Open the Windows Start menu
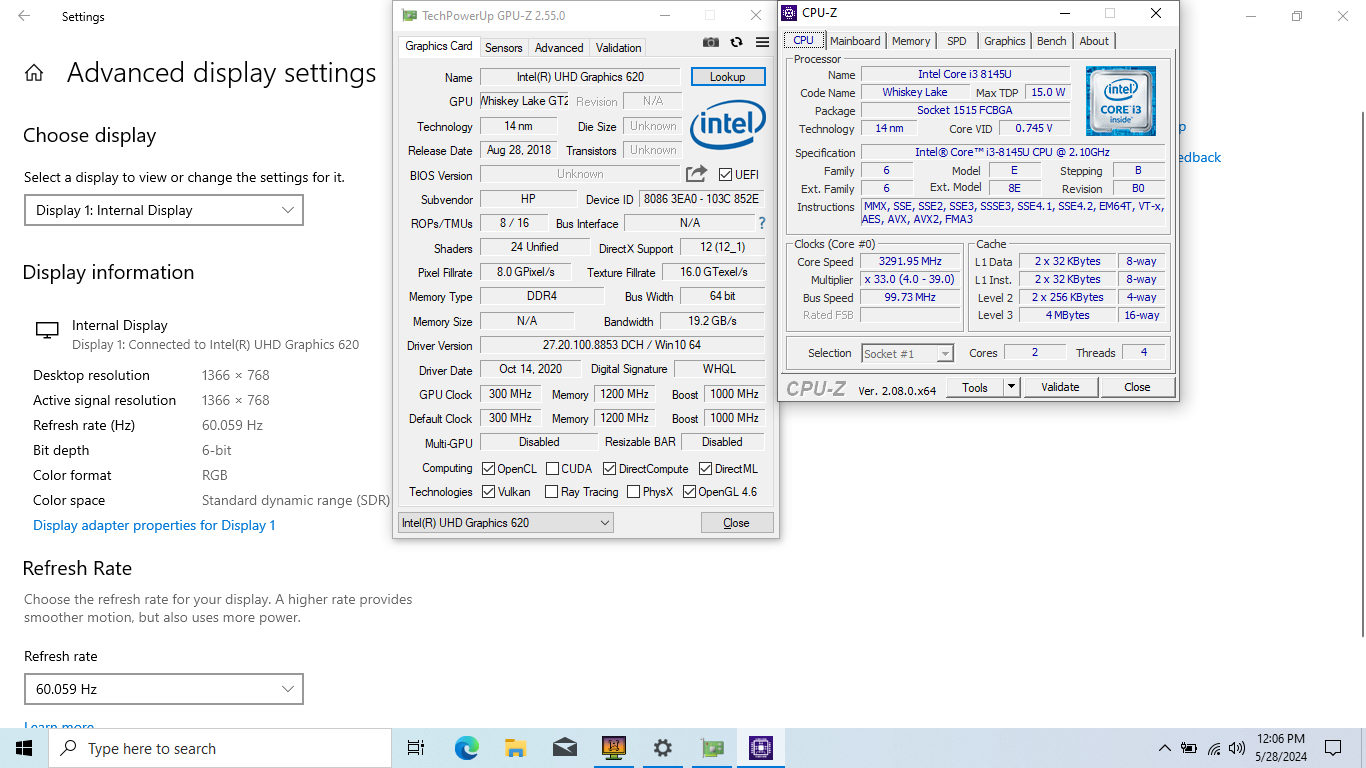Image resolution: width=1366 pixels, height=768 pixels. [x=24, y=748]
